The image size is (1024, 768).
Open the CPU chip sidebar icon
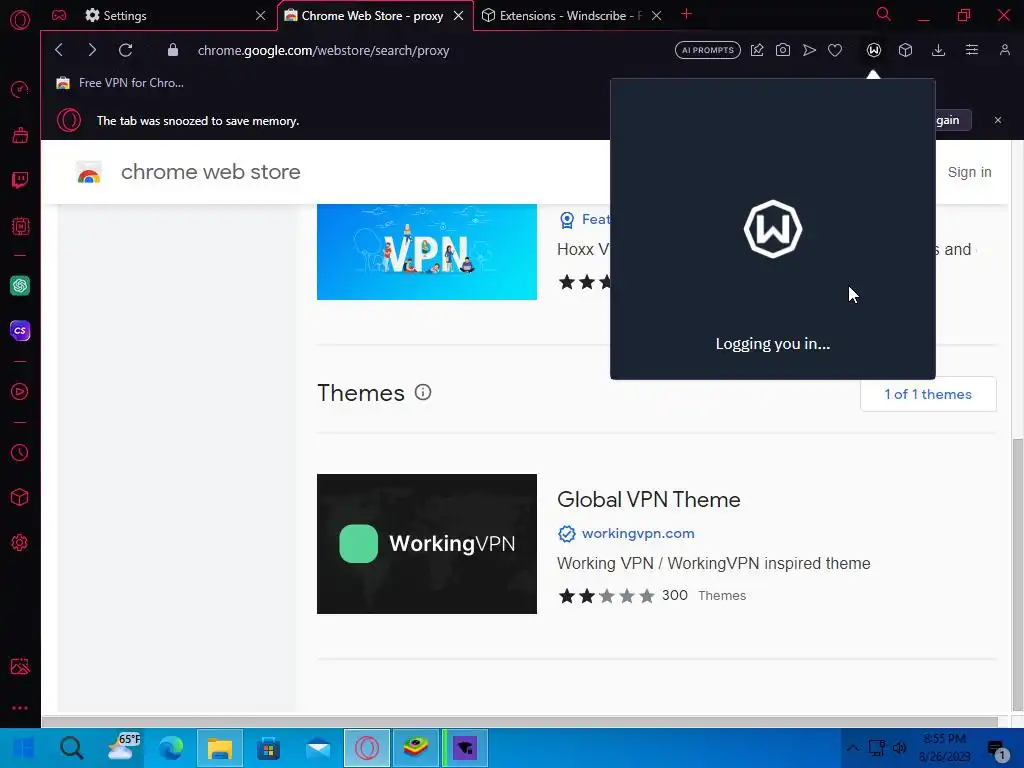(20, 226)
